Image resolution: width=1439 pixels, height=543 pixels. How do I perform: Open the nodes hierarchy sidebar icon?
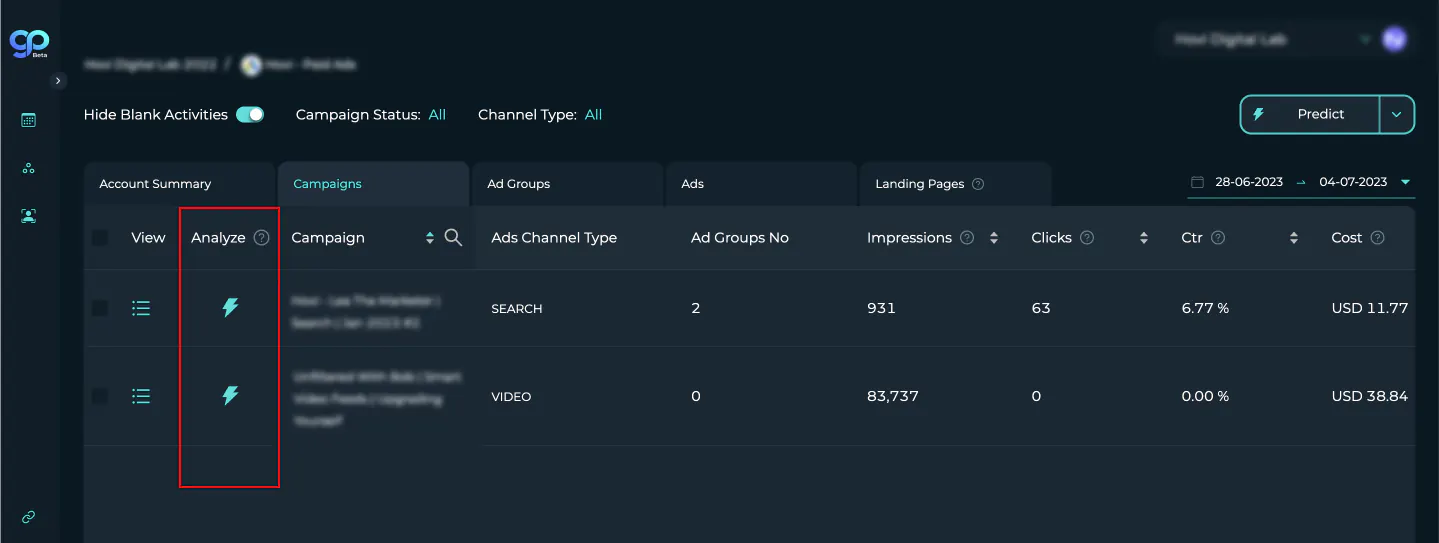28,168
